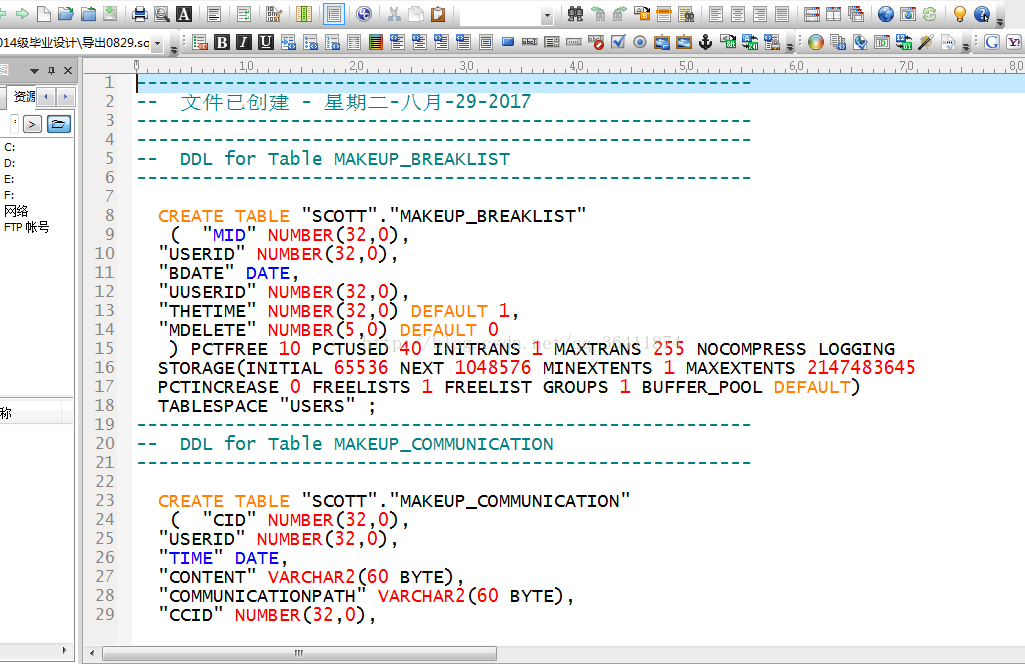This screenshot has width=1025, height=664.
Task: Click the Print printer icon
Action: (139, 14)
